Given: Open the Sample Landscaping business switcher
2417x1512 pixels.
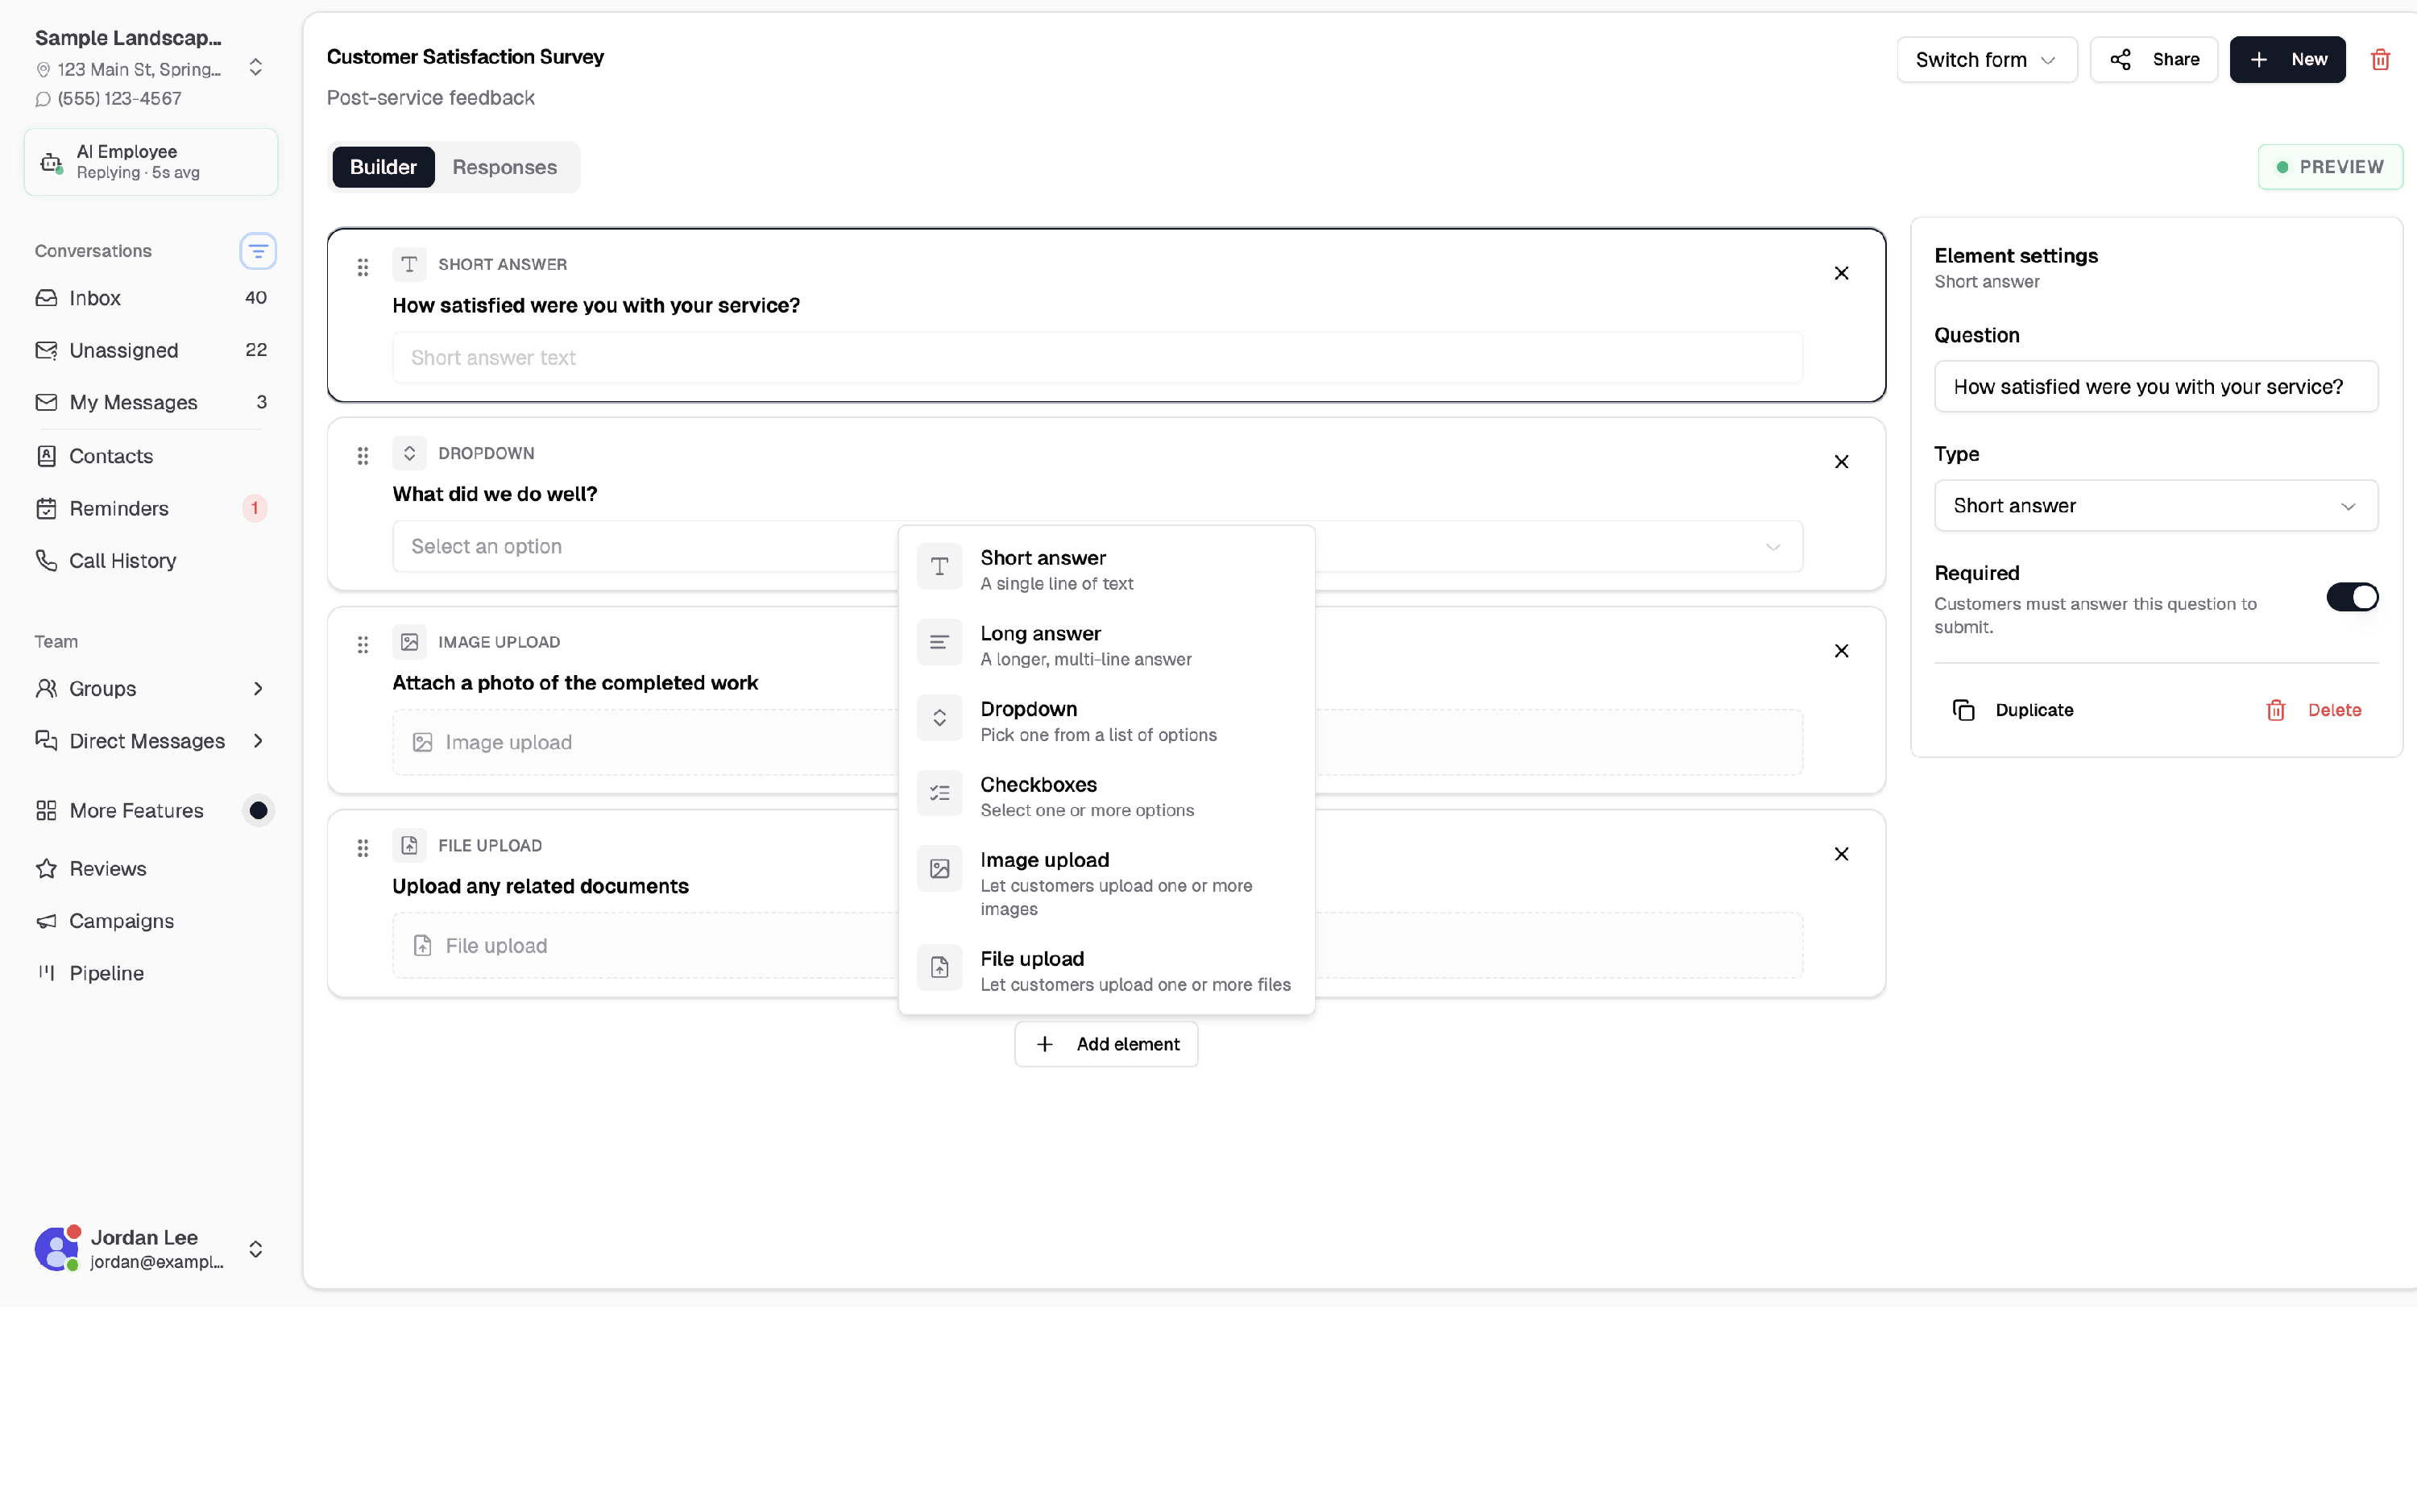Looking at the screenshot, I should [255, 67].
